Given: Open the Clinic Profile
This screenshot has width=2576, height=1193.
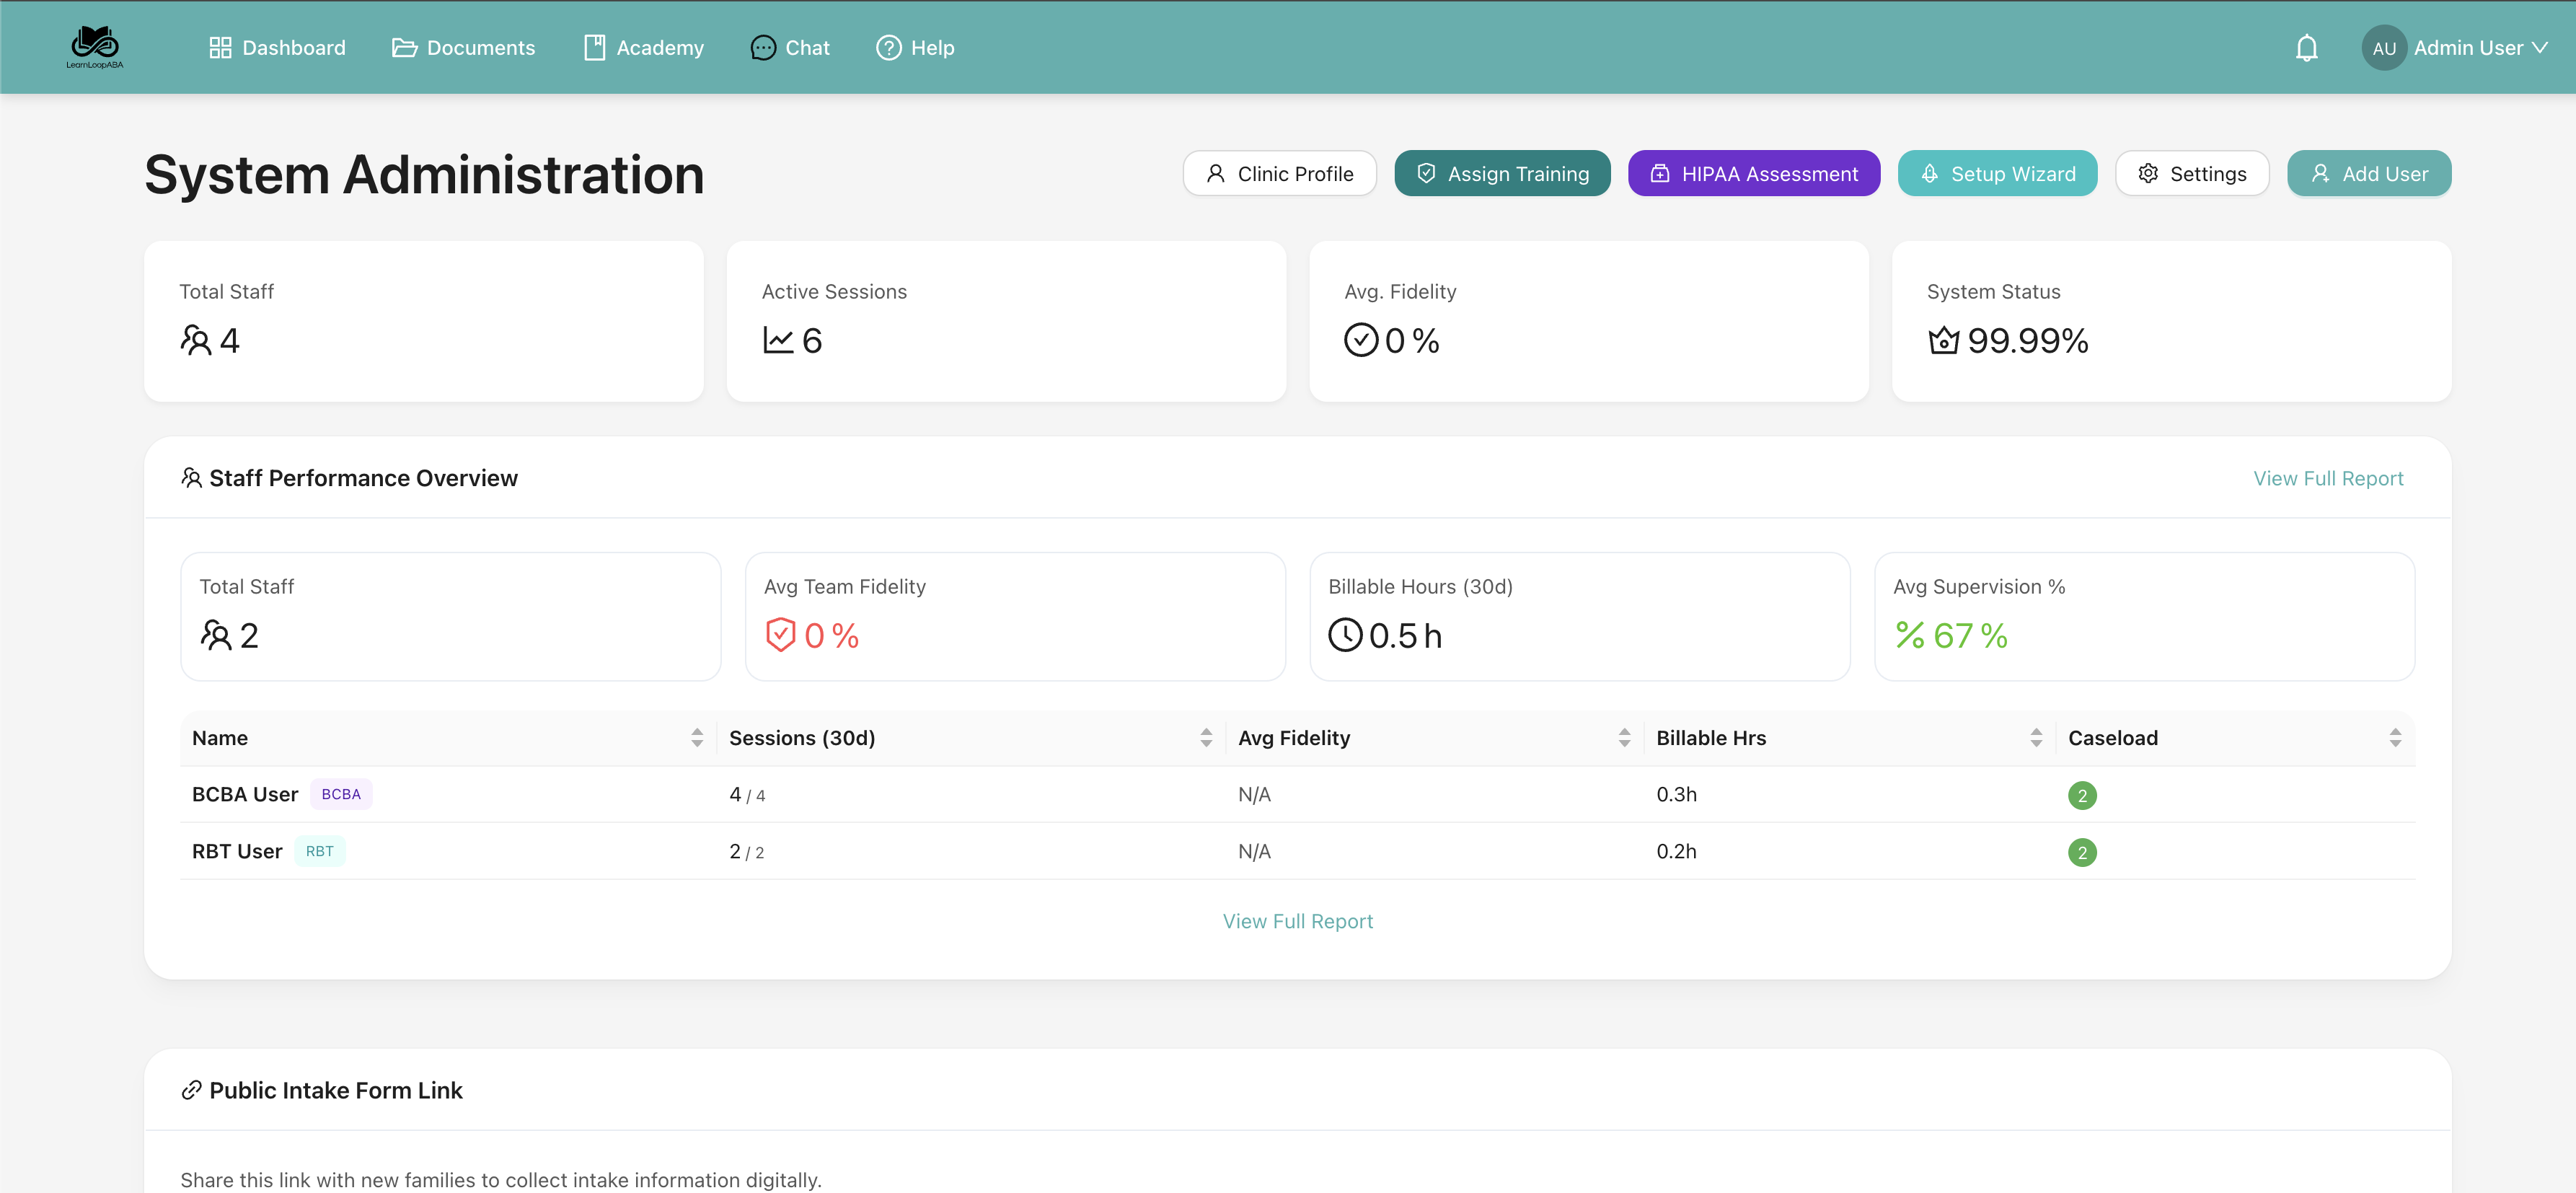Looking at the screenshot, I should pyautogui.click(x=1279, y=173).
